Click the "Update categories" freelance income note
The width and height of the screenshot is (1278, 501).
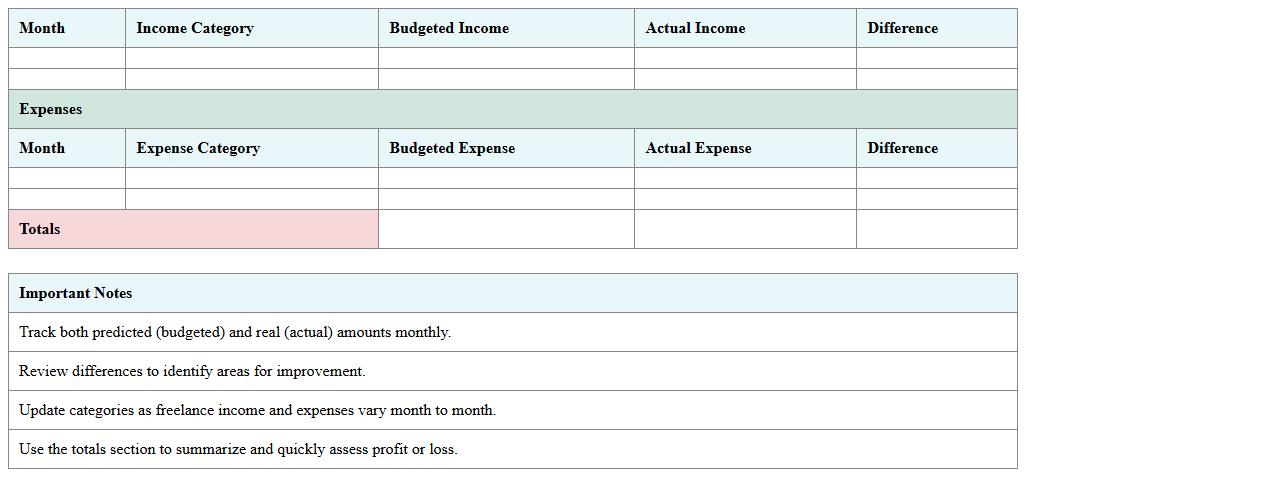point(257,410)
